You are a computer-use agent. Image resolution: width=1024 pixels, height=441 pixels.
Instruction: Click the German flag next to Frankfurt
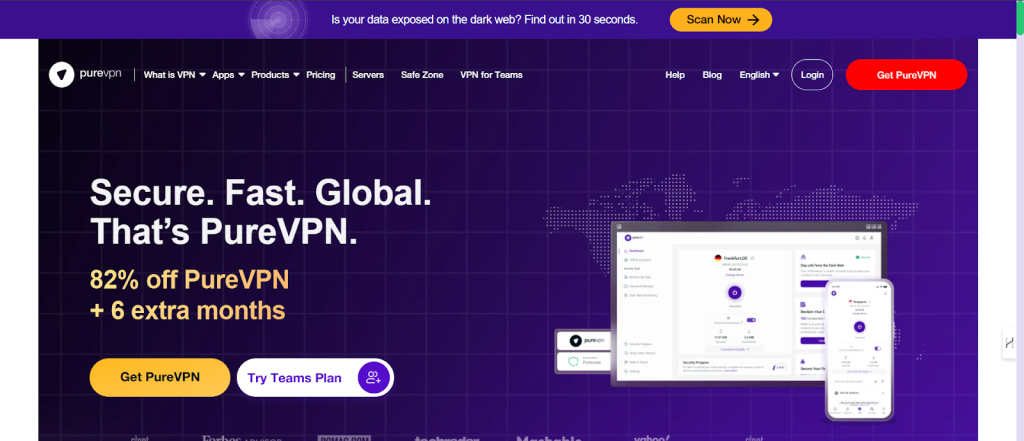click(717, 257)
